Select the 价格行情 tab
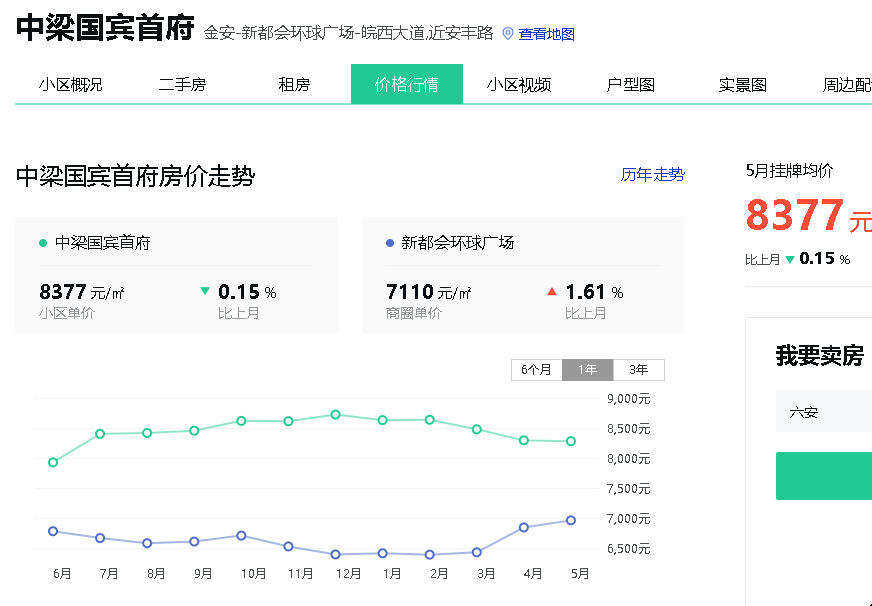This screenshot has width=872, height=606. pos(407,84)
